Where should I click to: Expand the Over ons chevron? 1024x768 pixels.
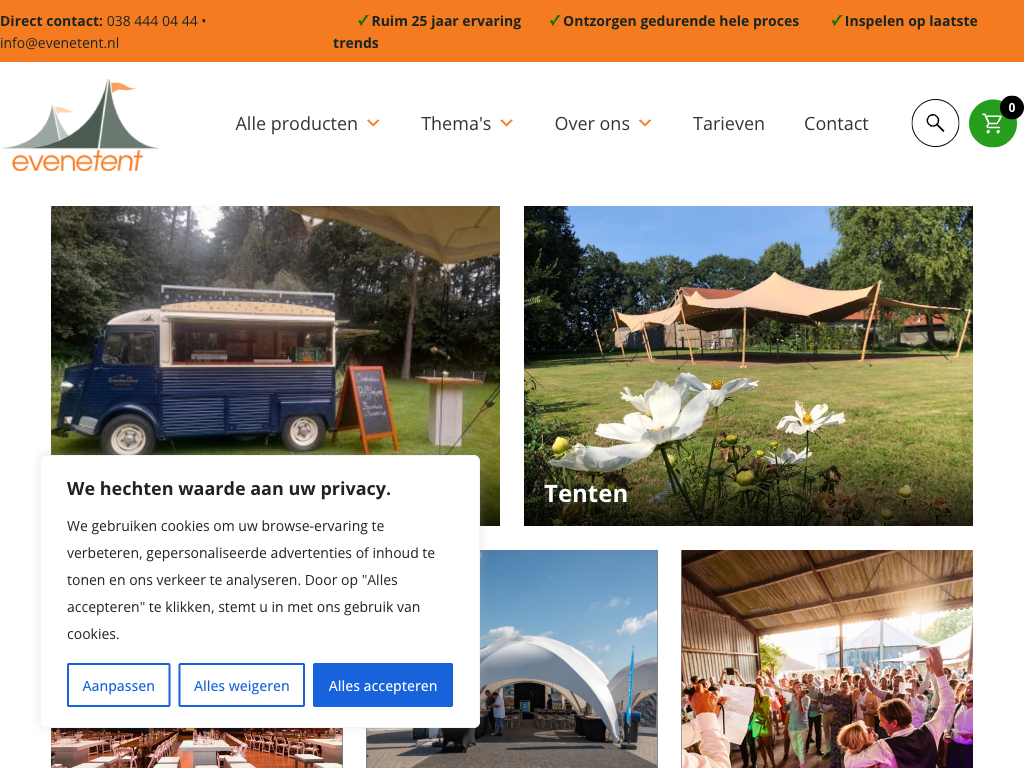(645, 123)
